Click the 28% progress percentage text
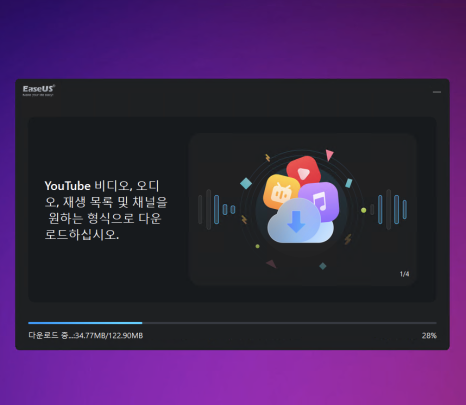The image size is (466, 405). [x=429, y=336]
